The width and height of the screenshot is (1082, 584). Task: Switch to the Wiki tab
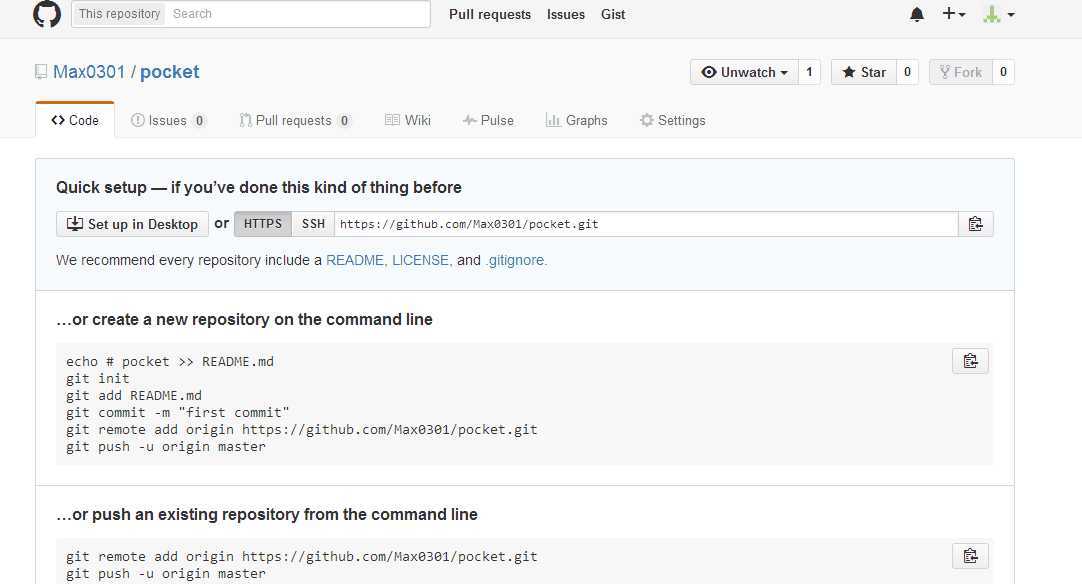point(408,120)
